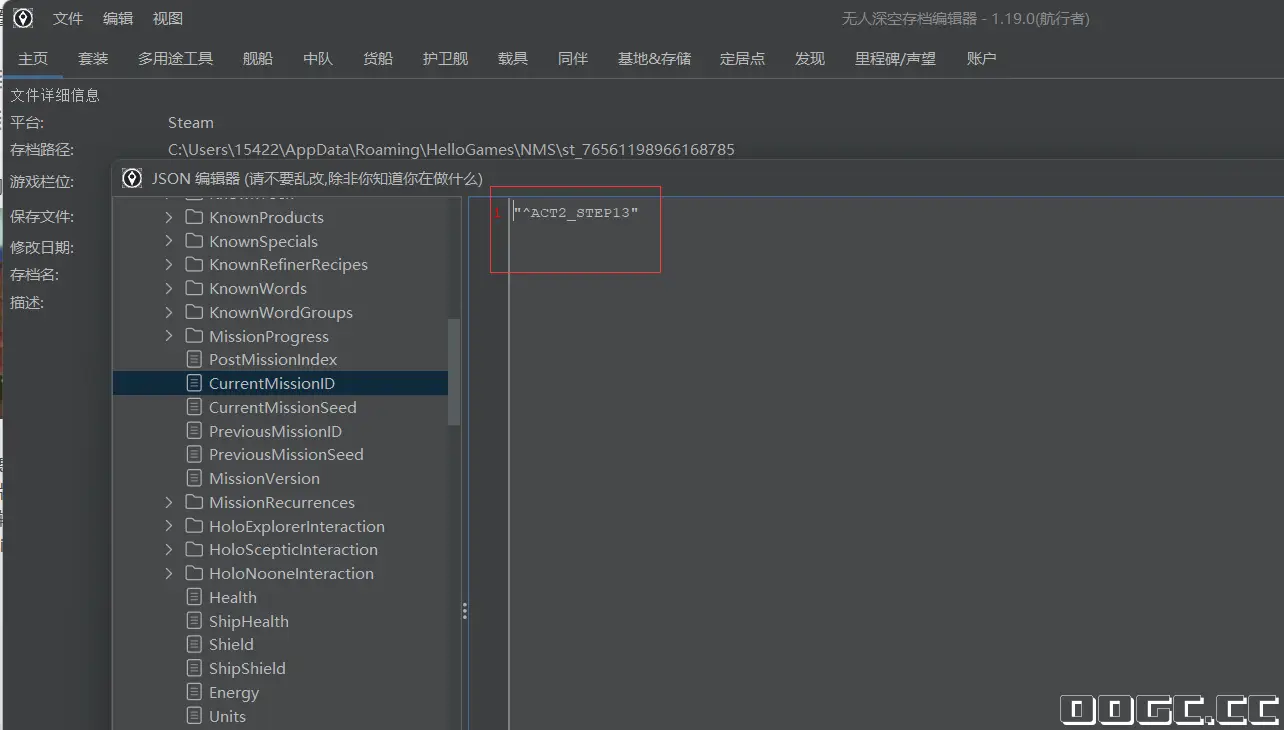Click the save editor app logo icon
The width and height of the screenshot is (1284, 730).
(x=22, y=18)
